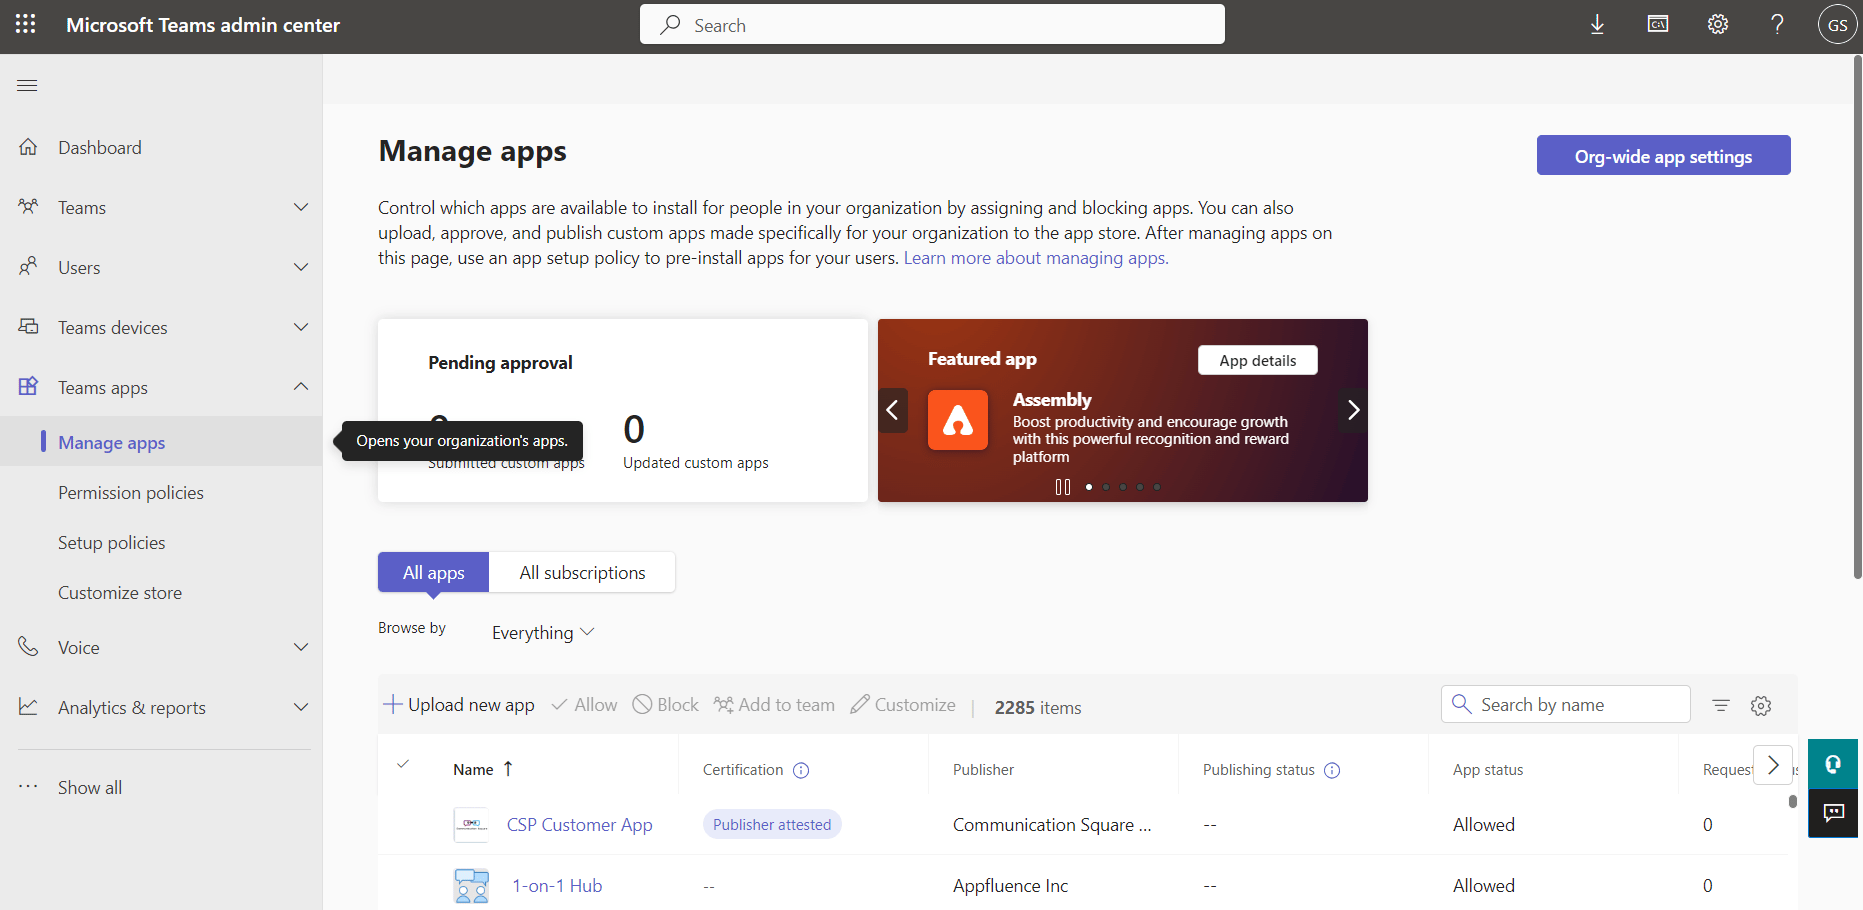The image size is (1863, 910).
Task: Collapse the Teams apps chevron
Action: coord(301,386)
